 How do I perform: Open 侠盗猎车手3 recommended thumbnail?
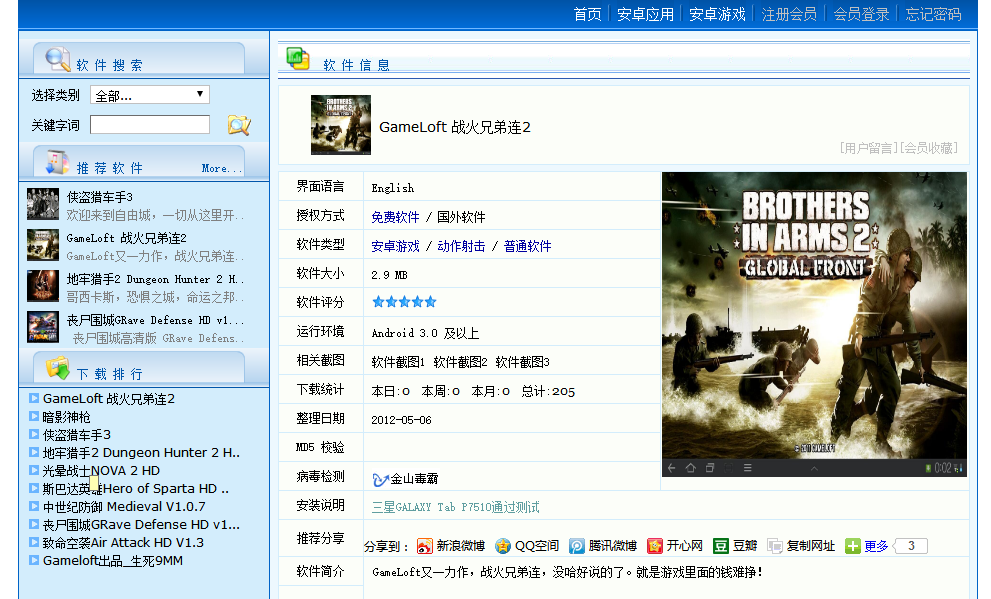pyautogui.click(x=43, y=204)
